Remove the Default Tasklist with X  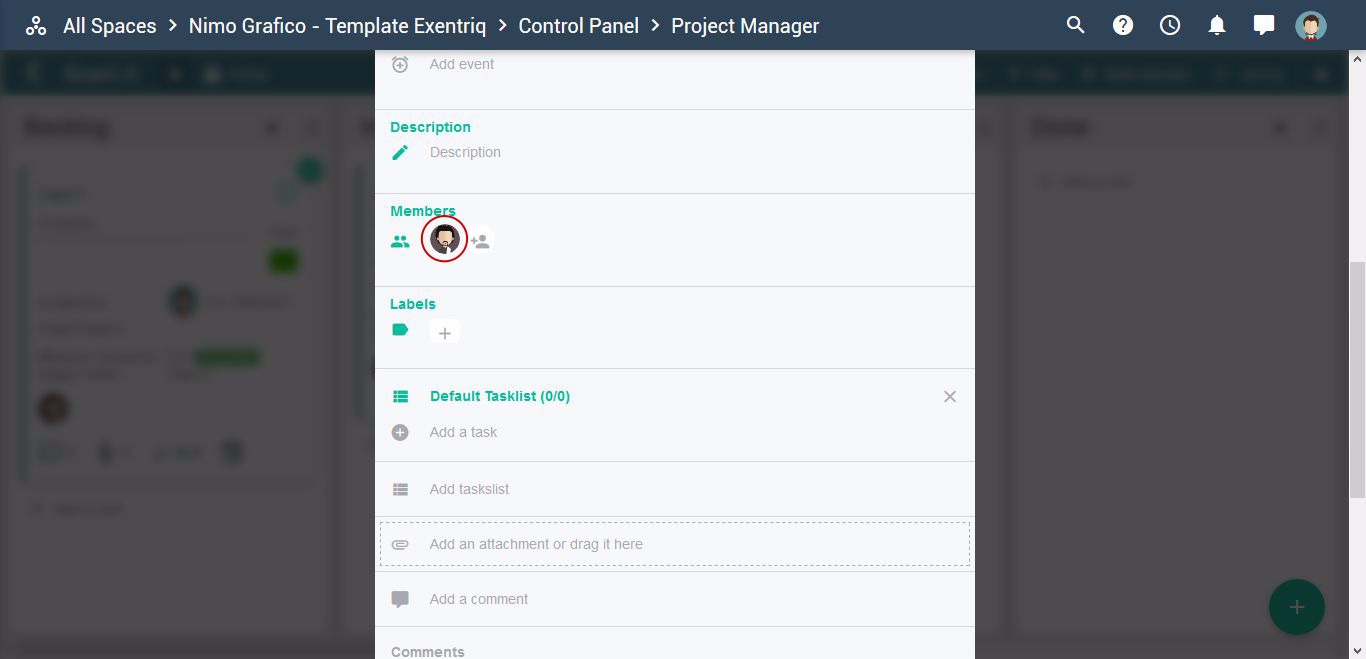click(x=950, y=397)
